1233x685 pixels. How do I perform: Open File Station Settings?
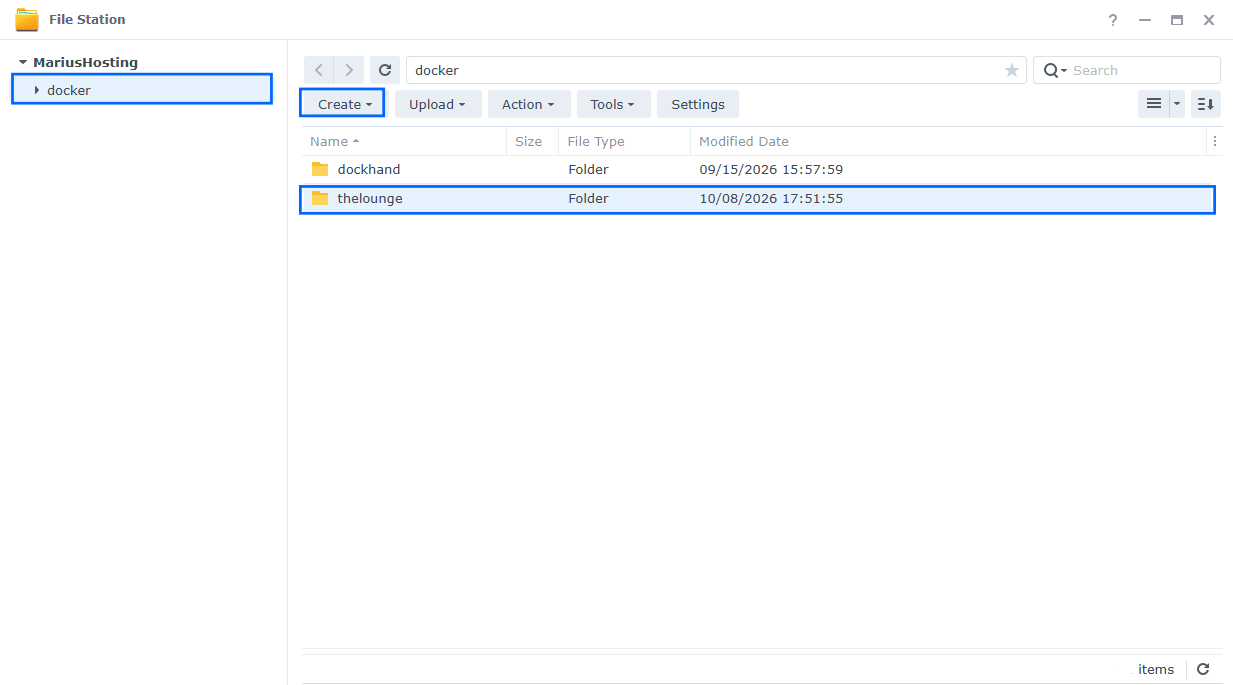point(698,104)
